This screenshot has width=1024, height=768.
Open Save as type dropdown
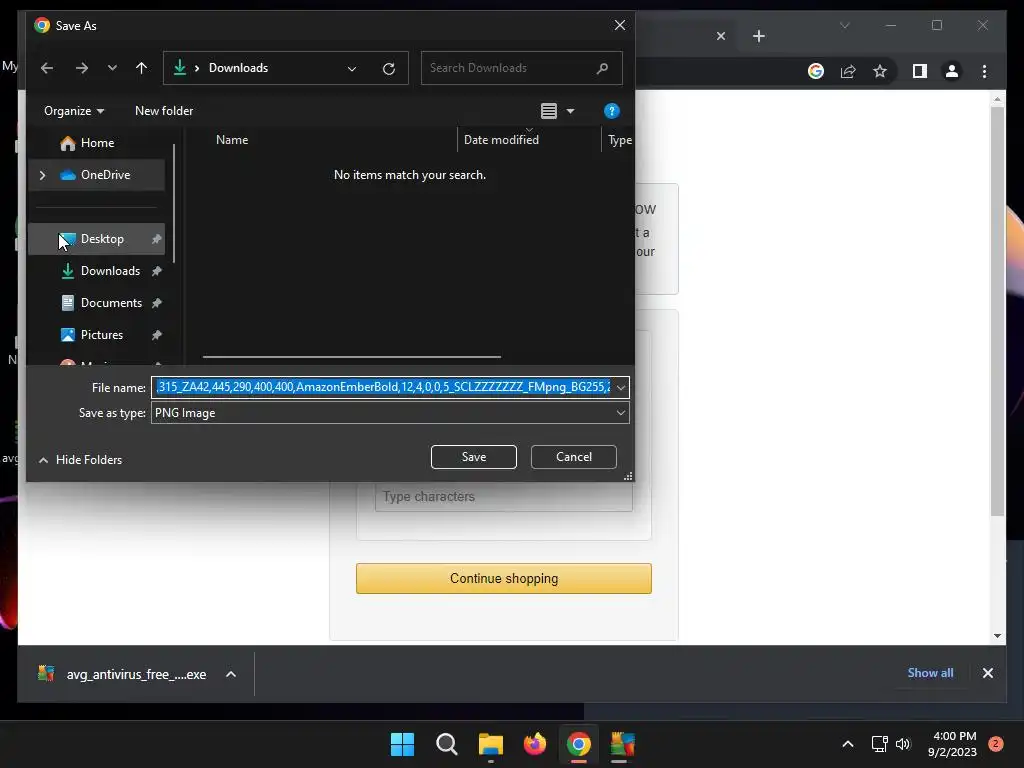click(x=390, y=413)
